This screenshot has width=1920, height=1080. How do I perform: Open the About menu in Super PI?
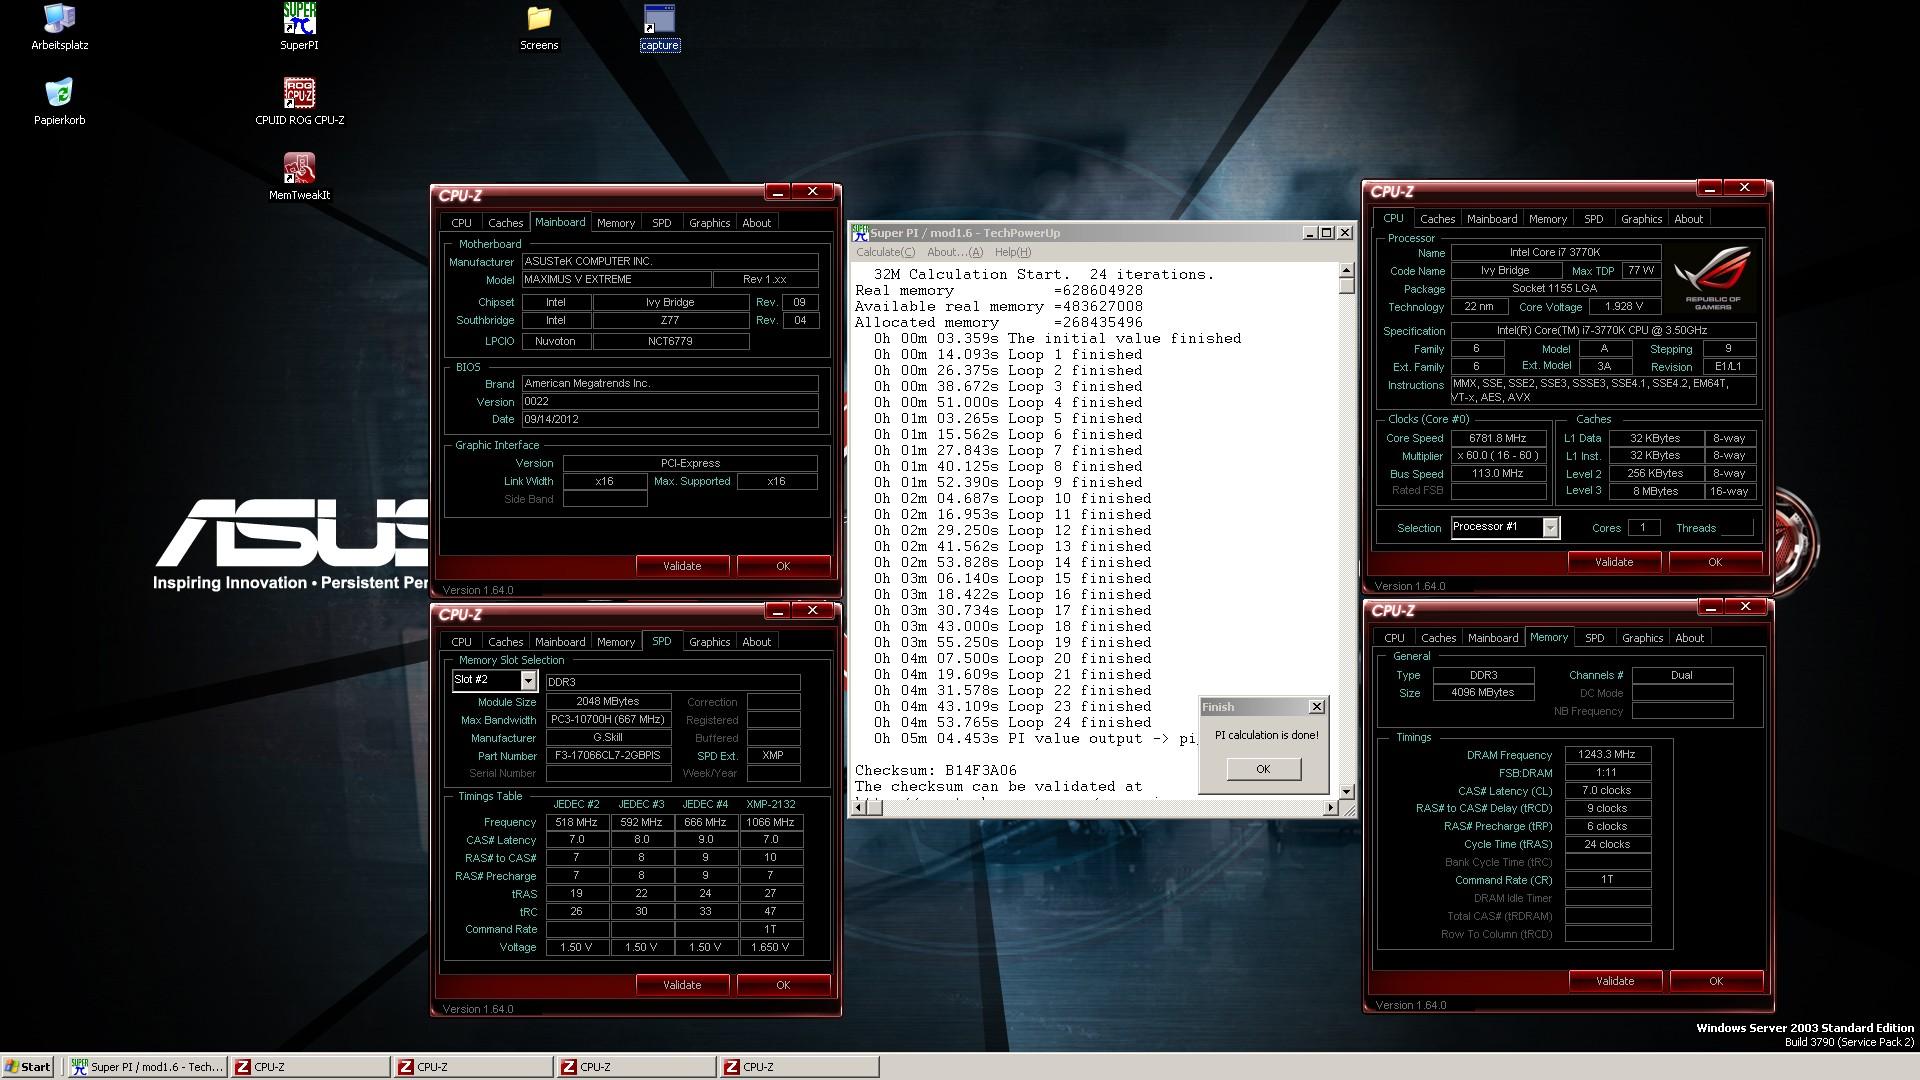click(954, 252)
